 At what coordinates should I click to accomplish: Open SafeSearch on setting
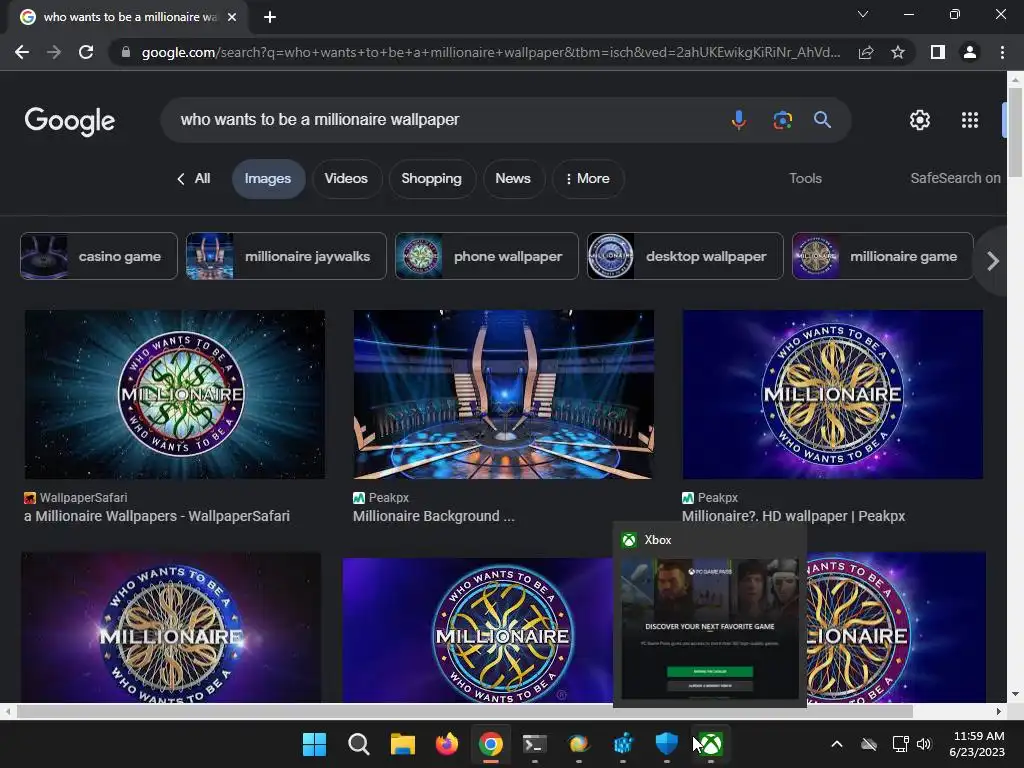click(x=955, y=178)
